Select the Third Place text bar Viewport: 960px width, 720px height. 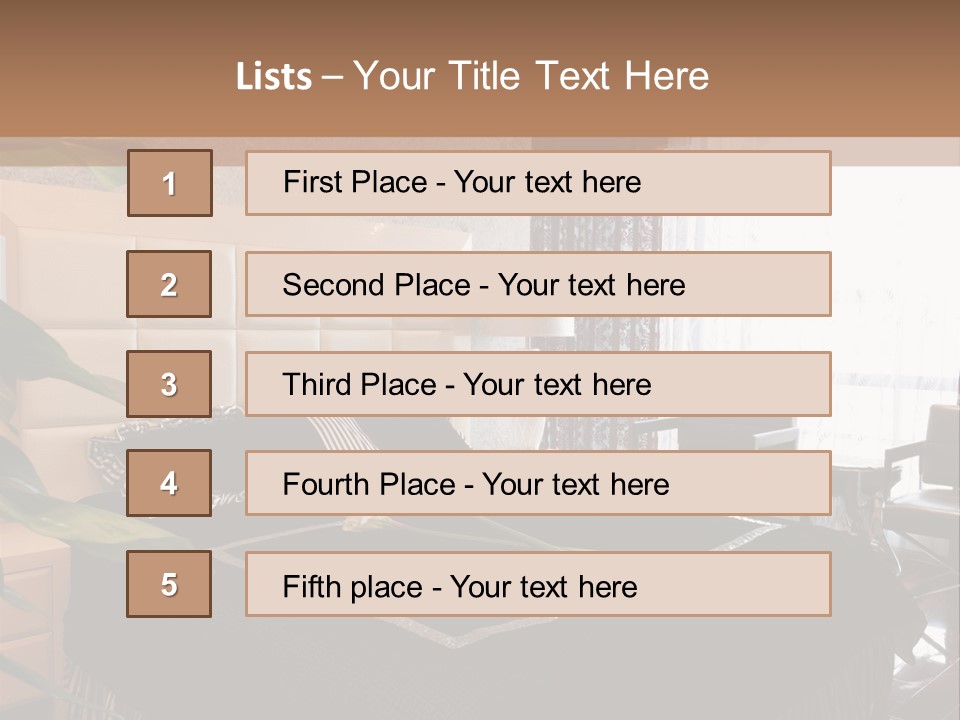pos(538,384)
